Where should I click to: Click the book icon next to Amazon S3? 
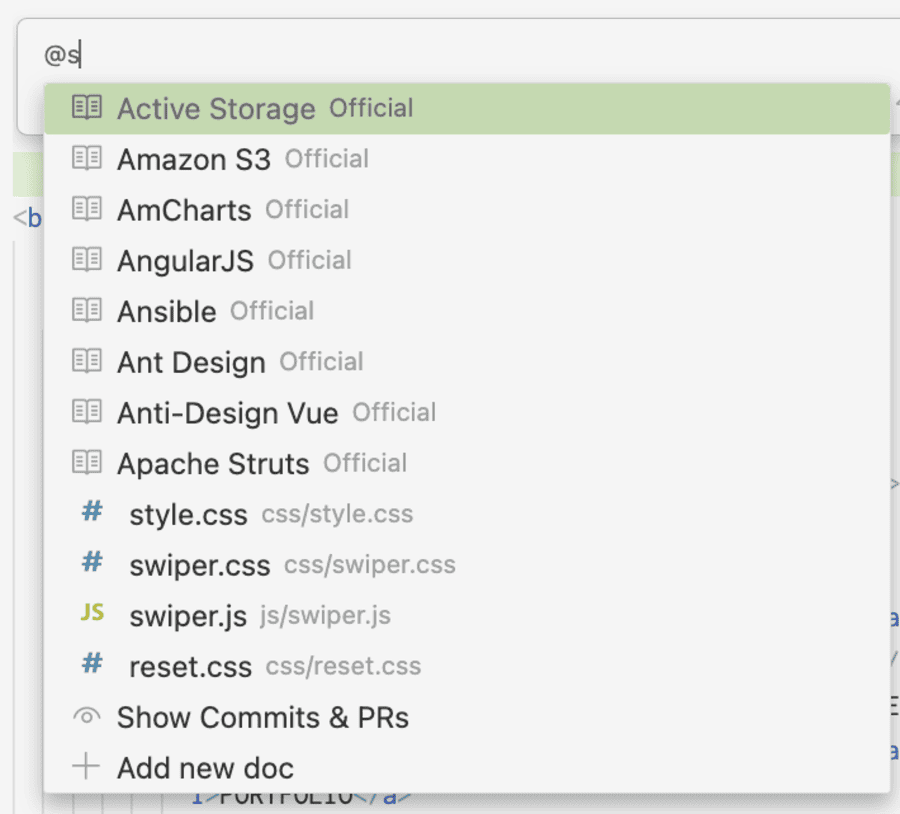click(x=87, y=158)
